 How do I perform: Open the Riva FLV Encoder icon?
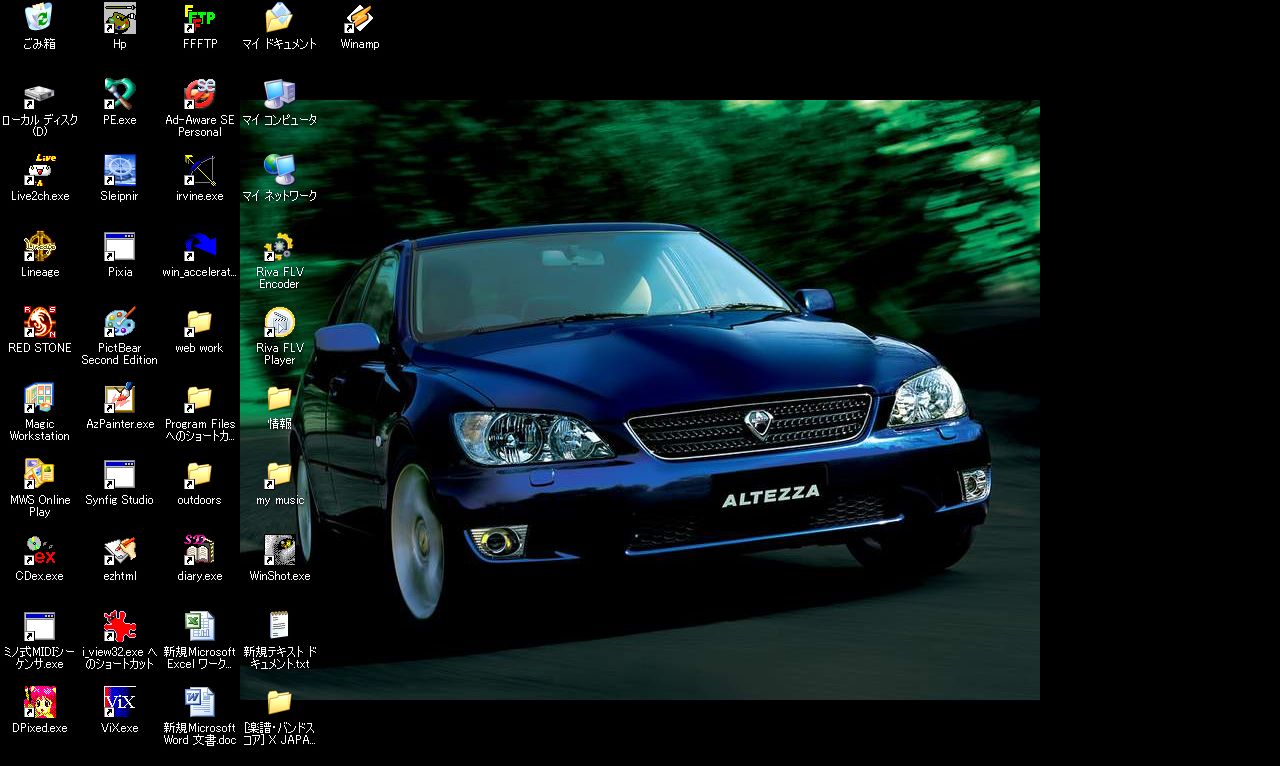tap(279, 246)
